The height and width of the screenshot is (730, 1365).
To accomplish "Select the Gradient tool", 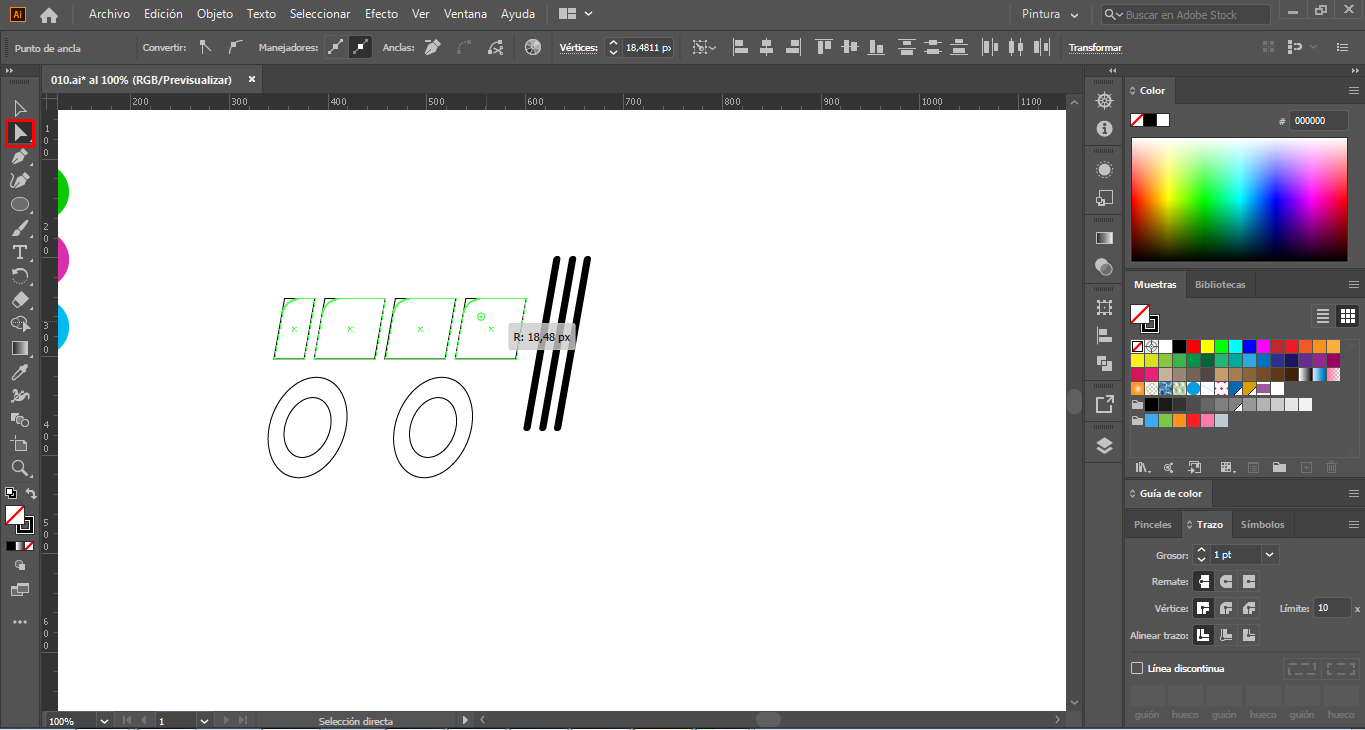I will [x=20, y=348].
